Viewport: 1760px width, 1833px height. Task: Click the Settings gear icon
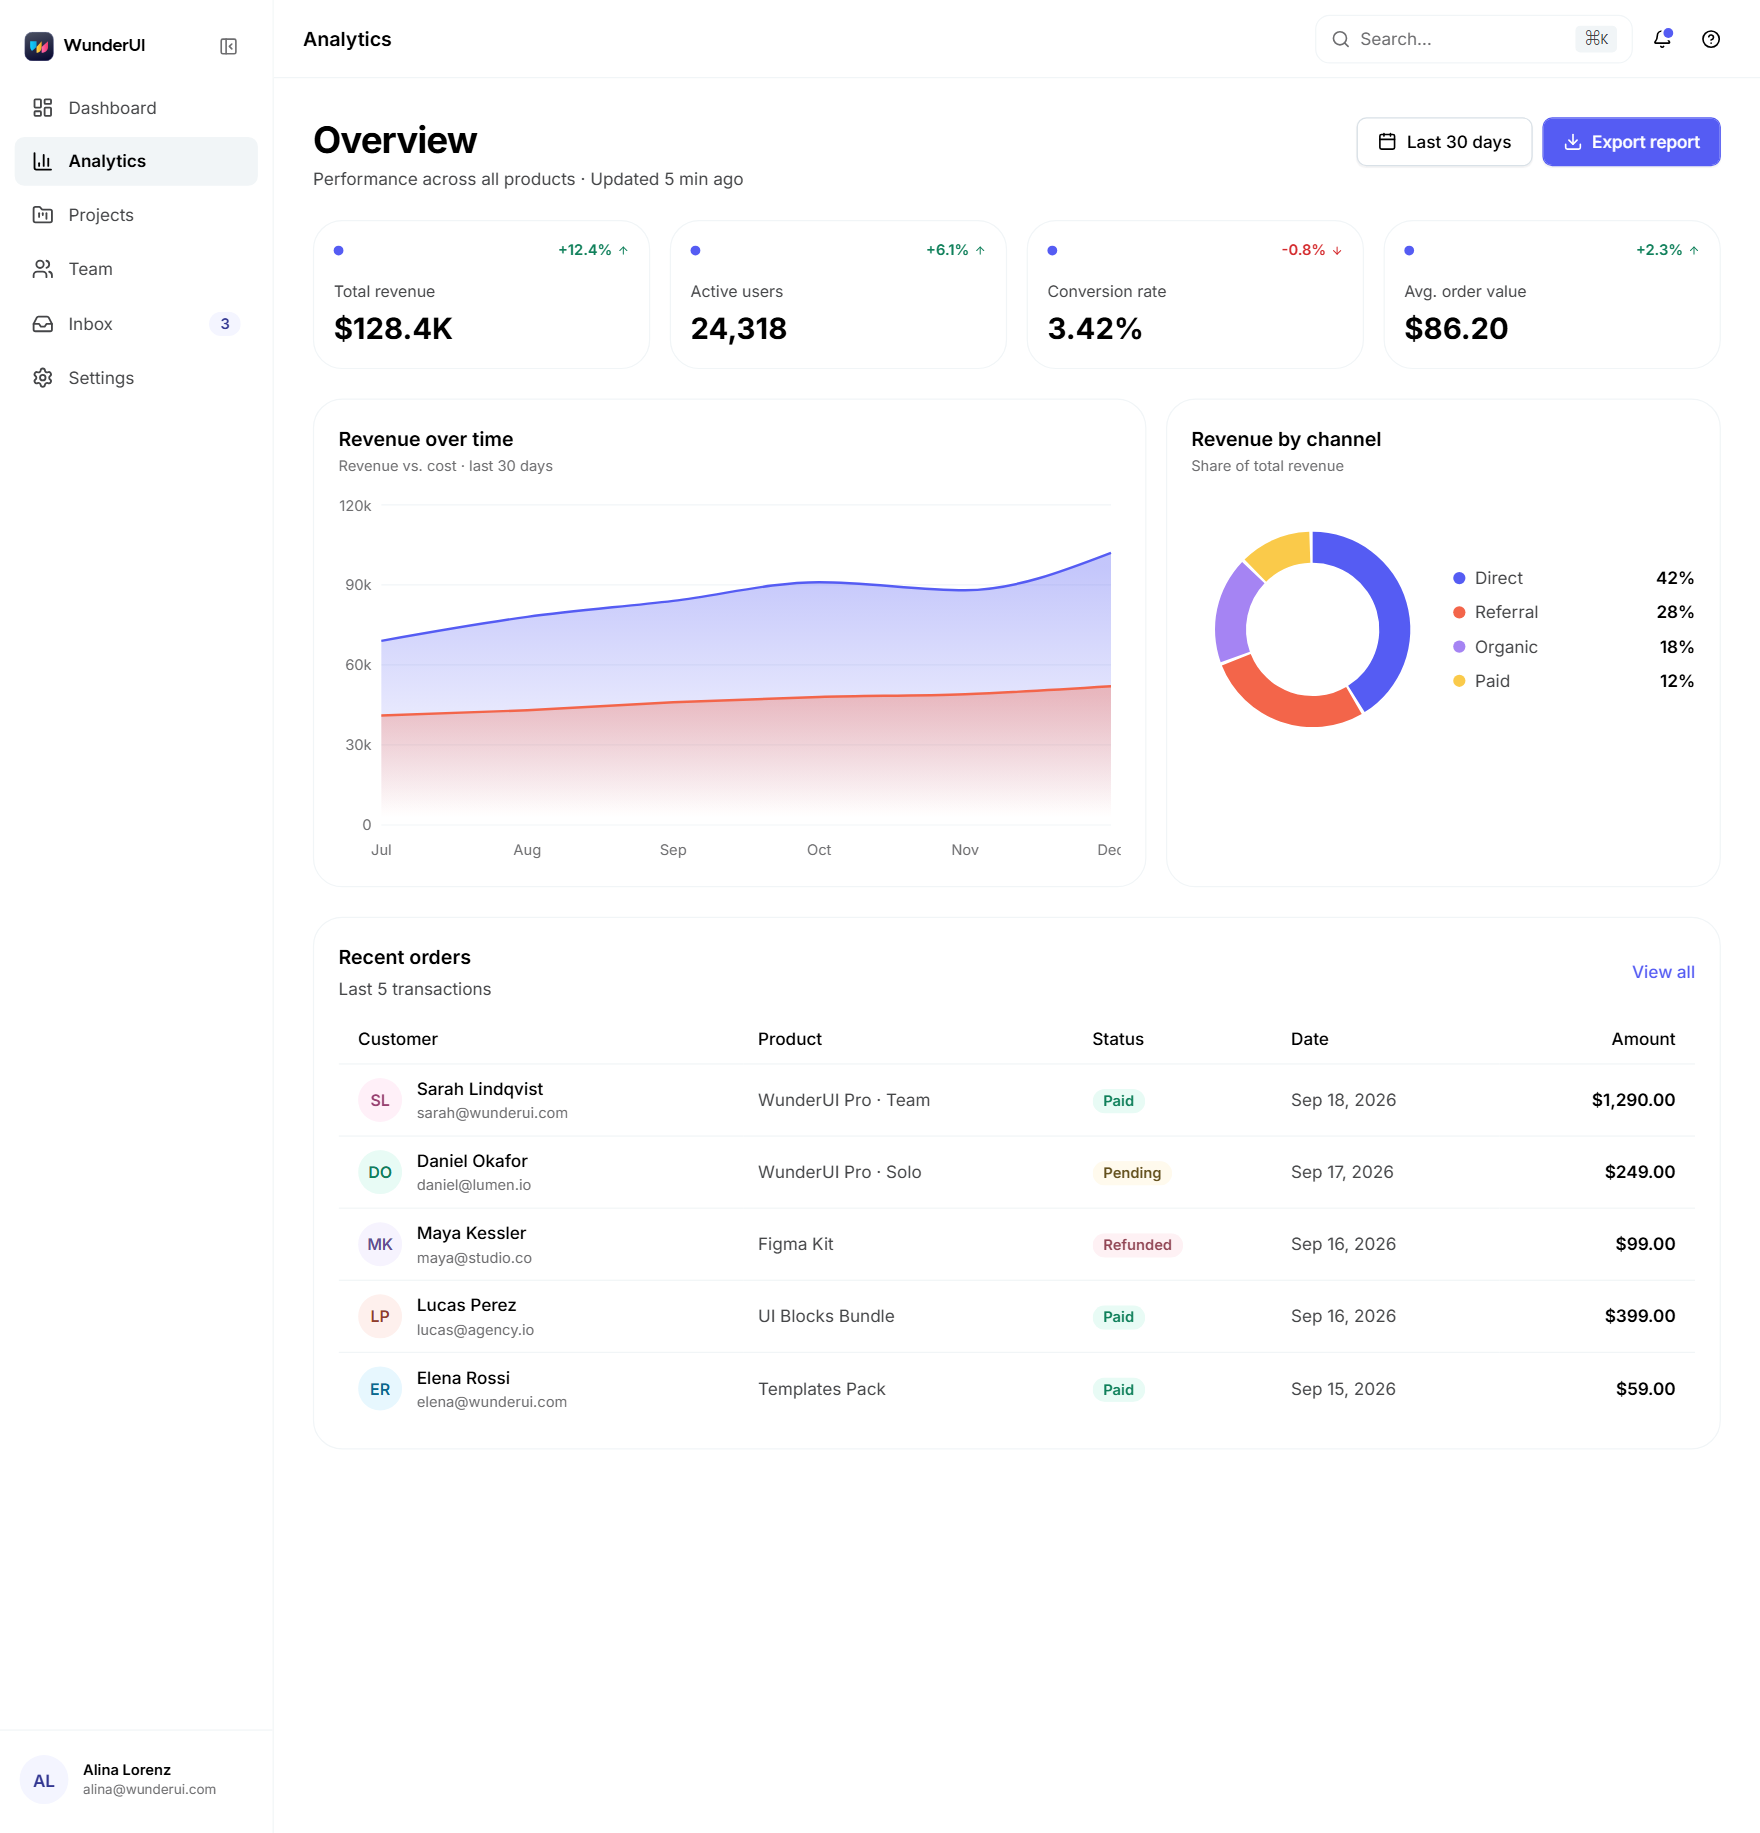pos(42,378)
